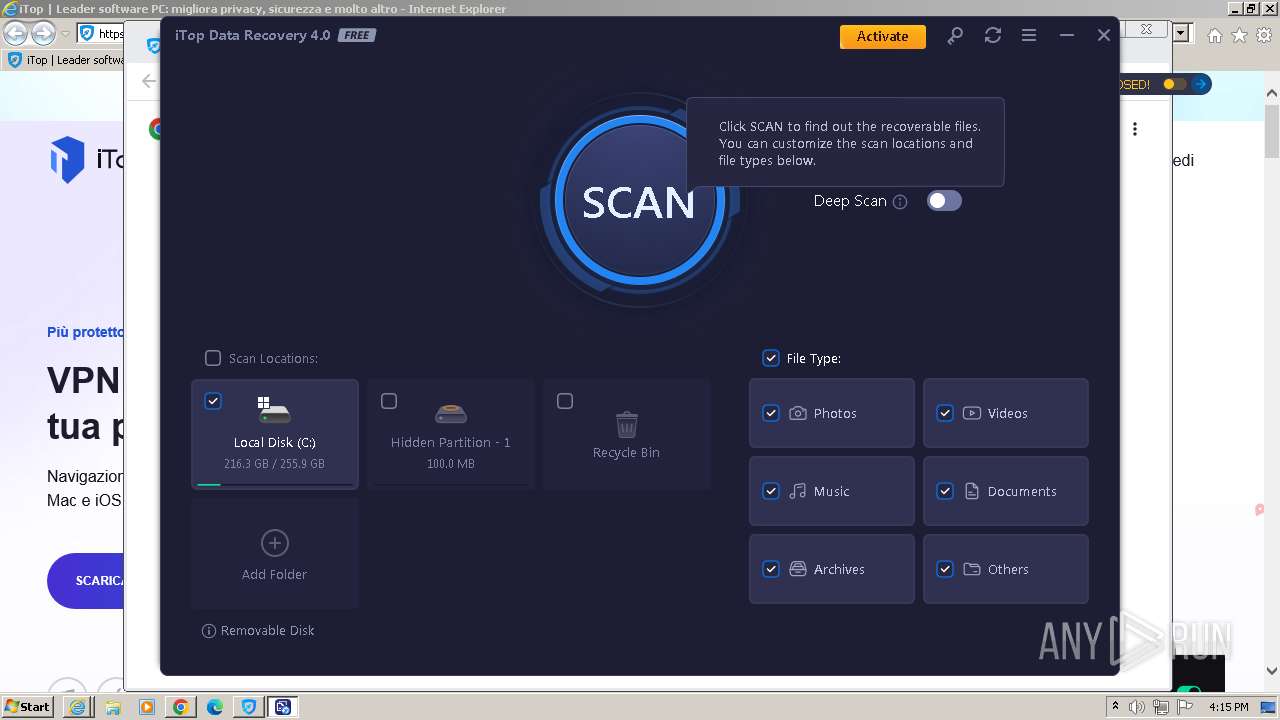Click the Add Folder plus icon
Viewport: 1280px width, 720px height.
click(275, 543)
